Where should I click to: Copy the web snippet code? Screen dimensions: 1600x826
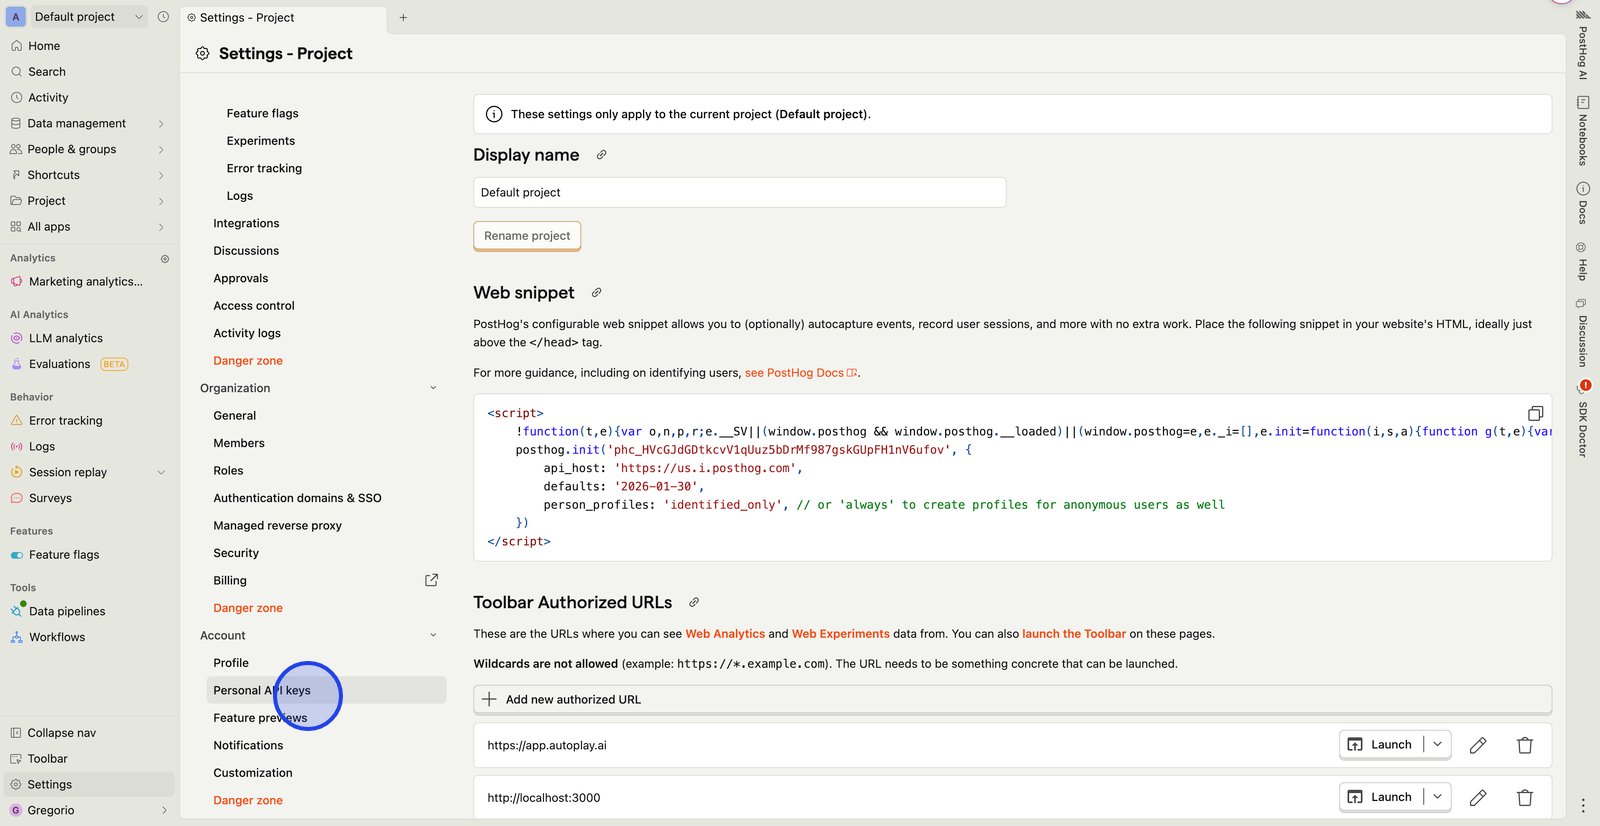(x=1535, y=414)
